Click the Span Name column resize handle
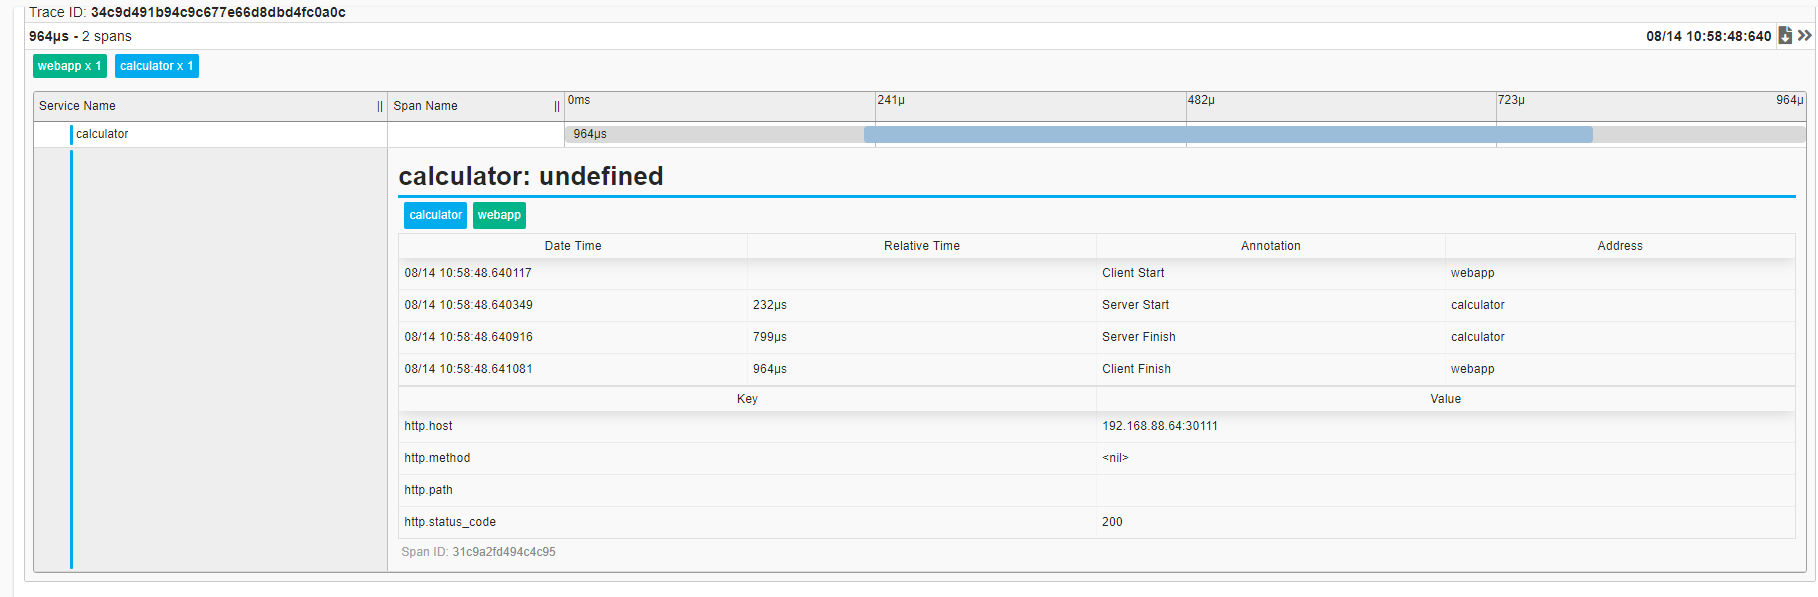 (557, 106)
